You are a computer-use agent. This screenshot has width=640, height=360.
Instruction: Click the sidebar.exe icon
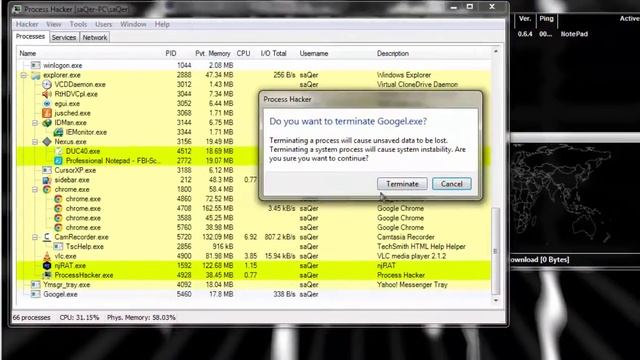pos(47,180)
